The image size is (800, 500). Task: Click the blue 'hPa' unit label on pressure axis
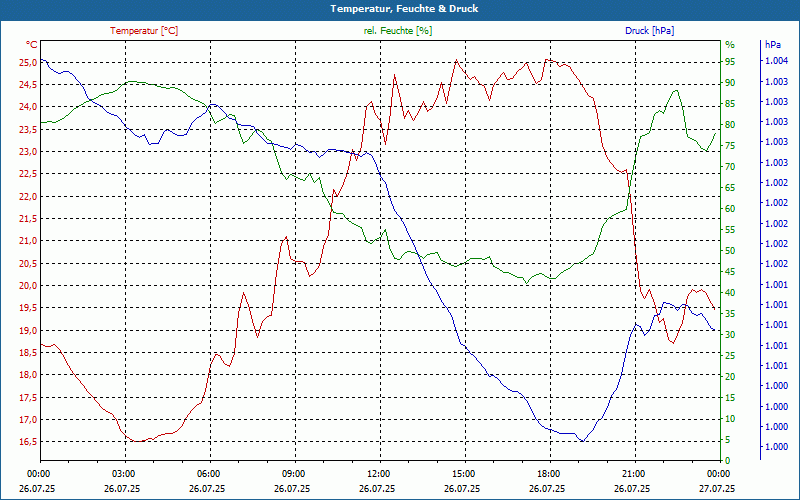(x=773, y=45)
